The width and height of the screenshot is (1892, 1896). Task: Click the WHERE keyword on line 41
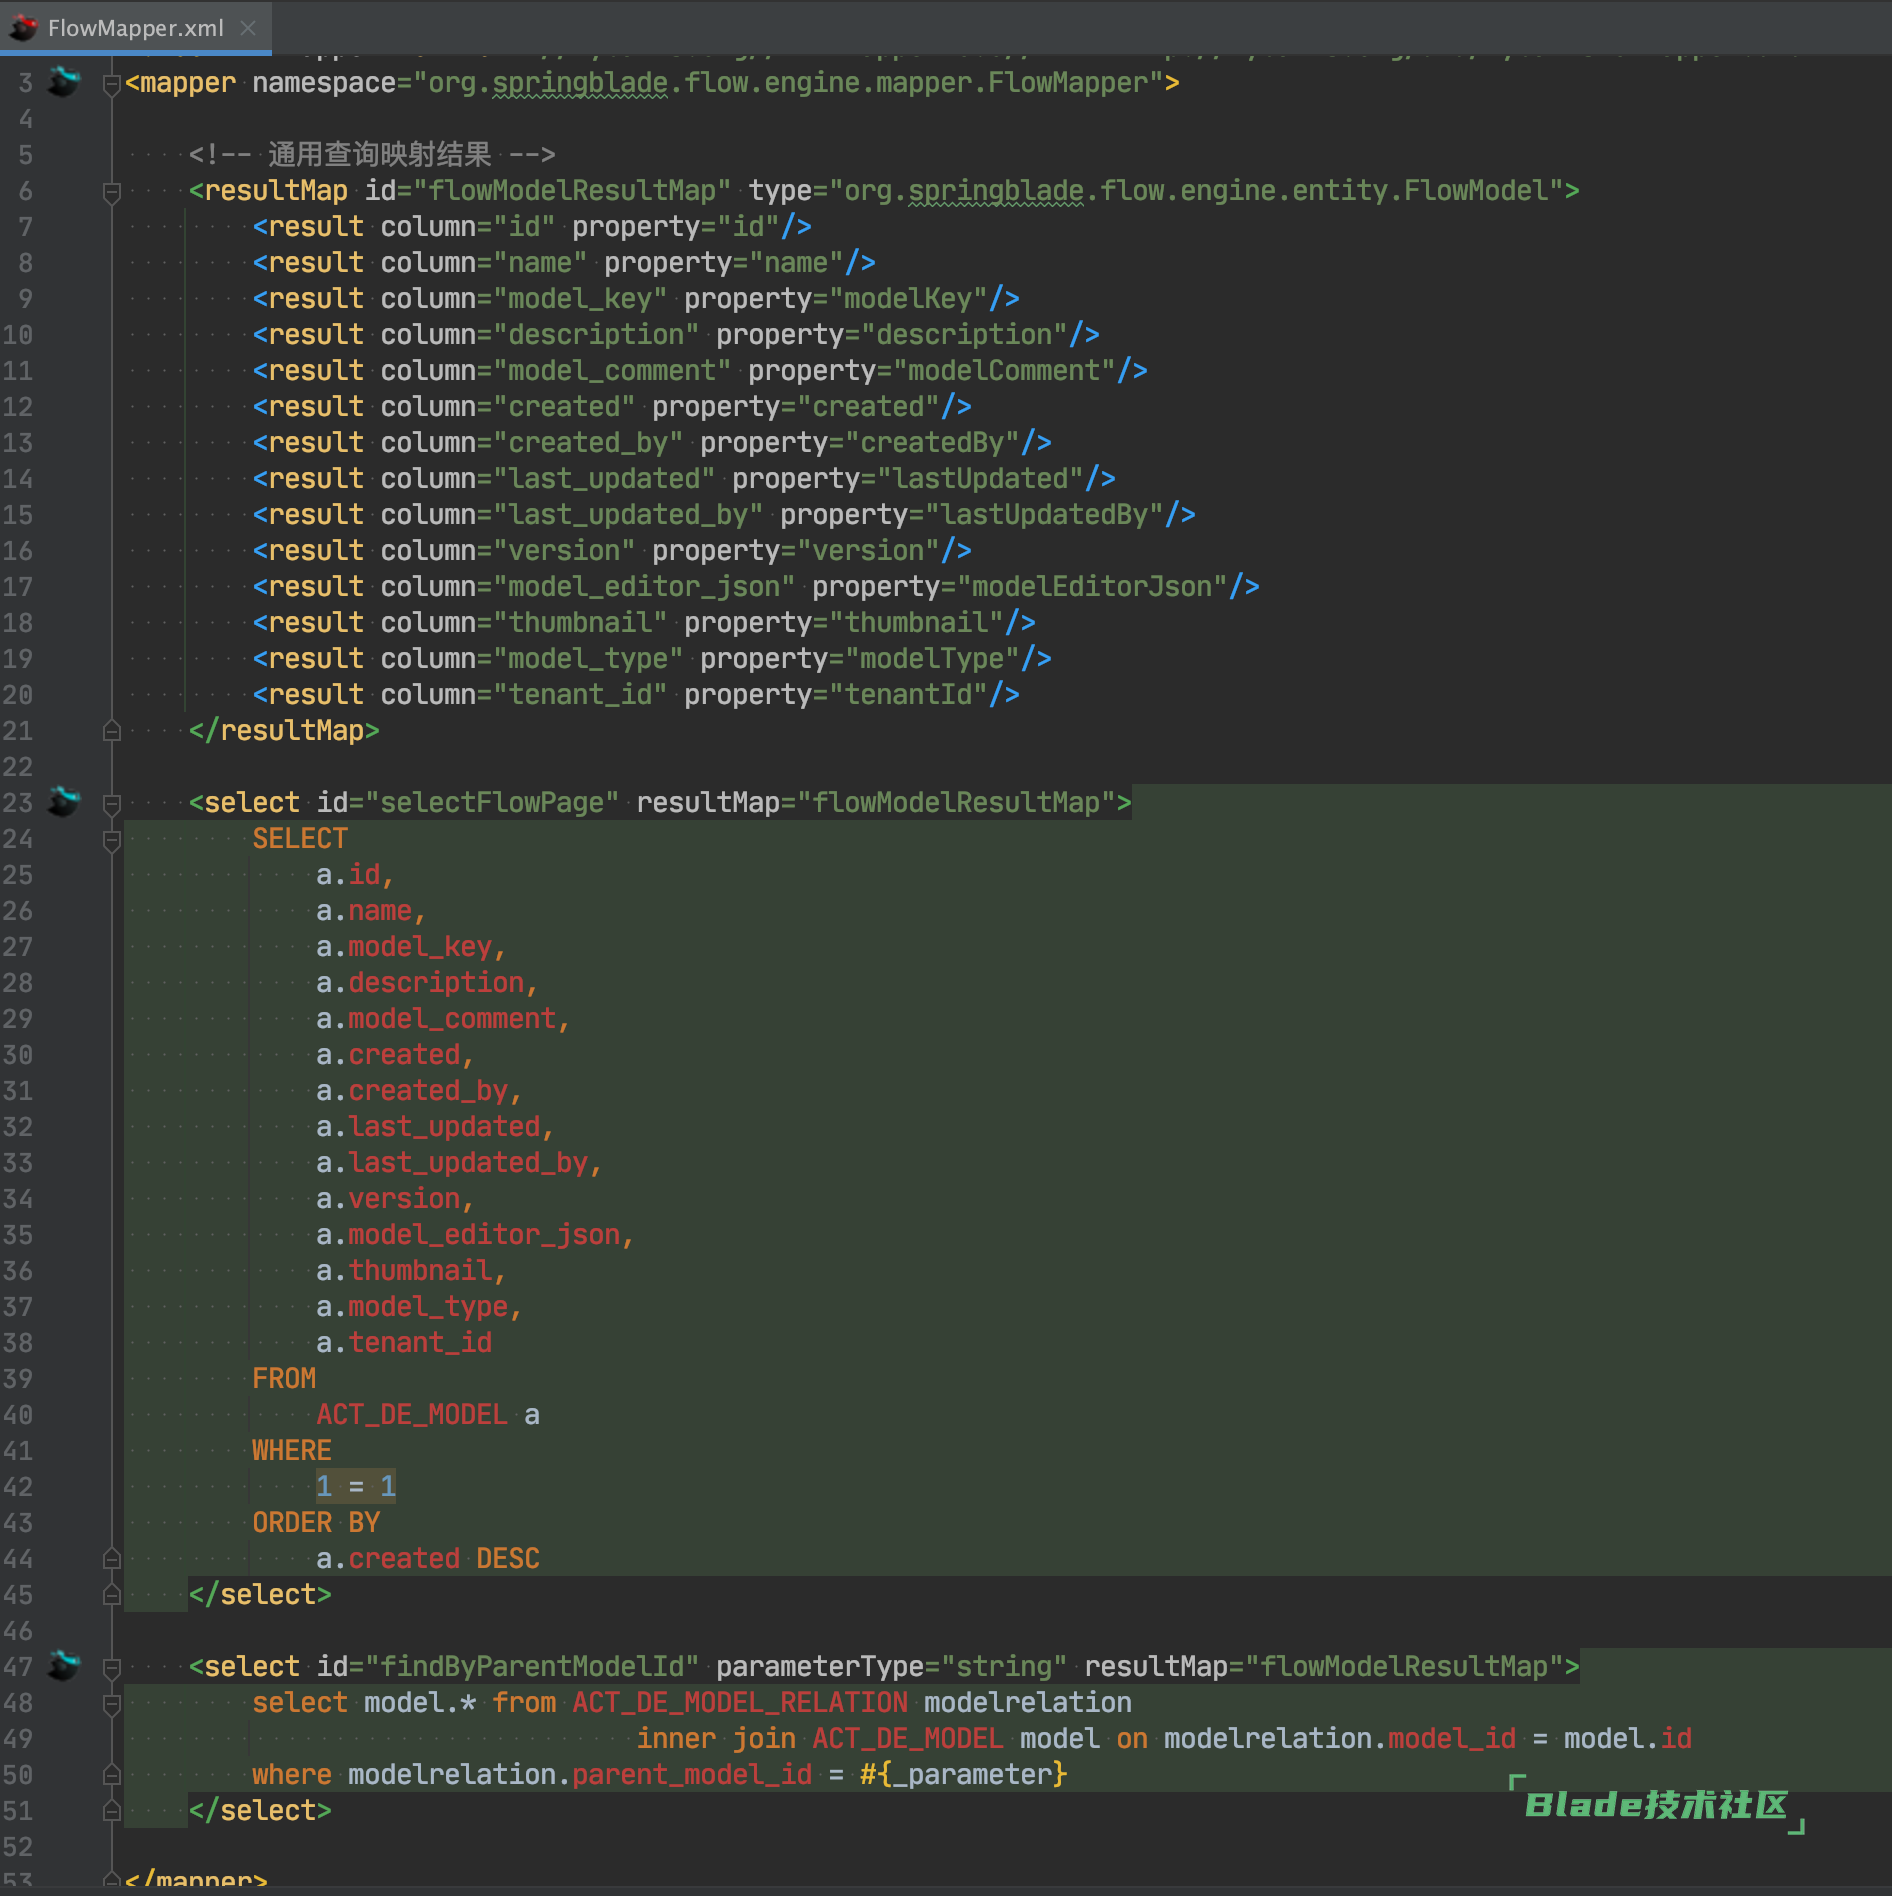pos(292,1451)
